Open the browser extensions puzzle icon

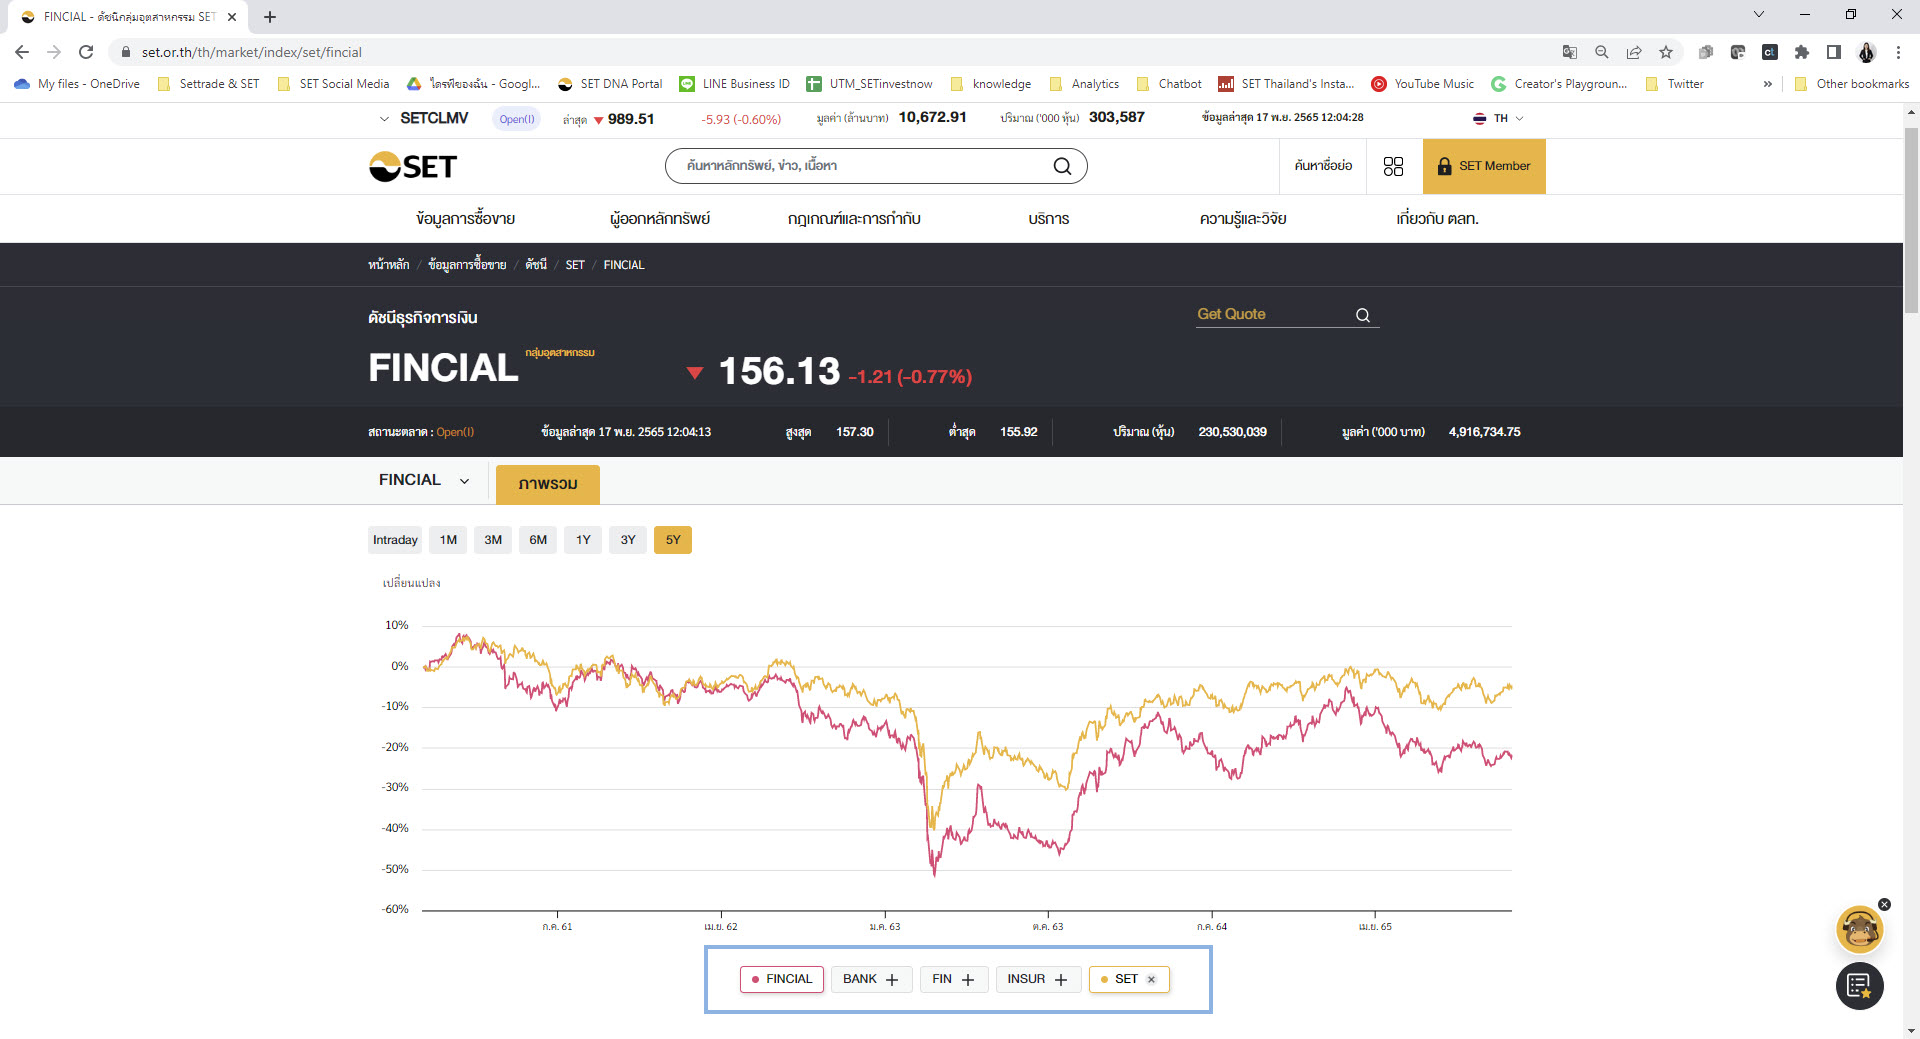pyautogui.click(x=1801, y=52)
